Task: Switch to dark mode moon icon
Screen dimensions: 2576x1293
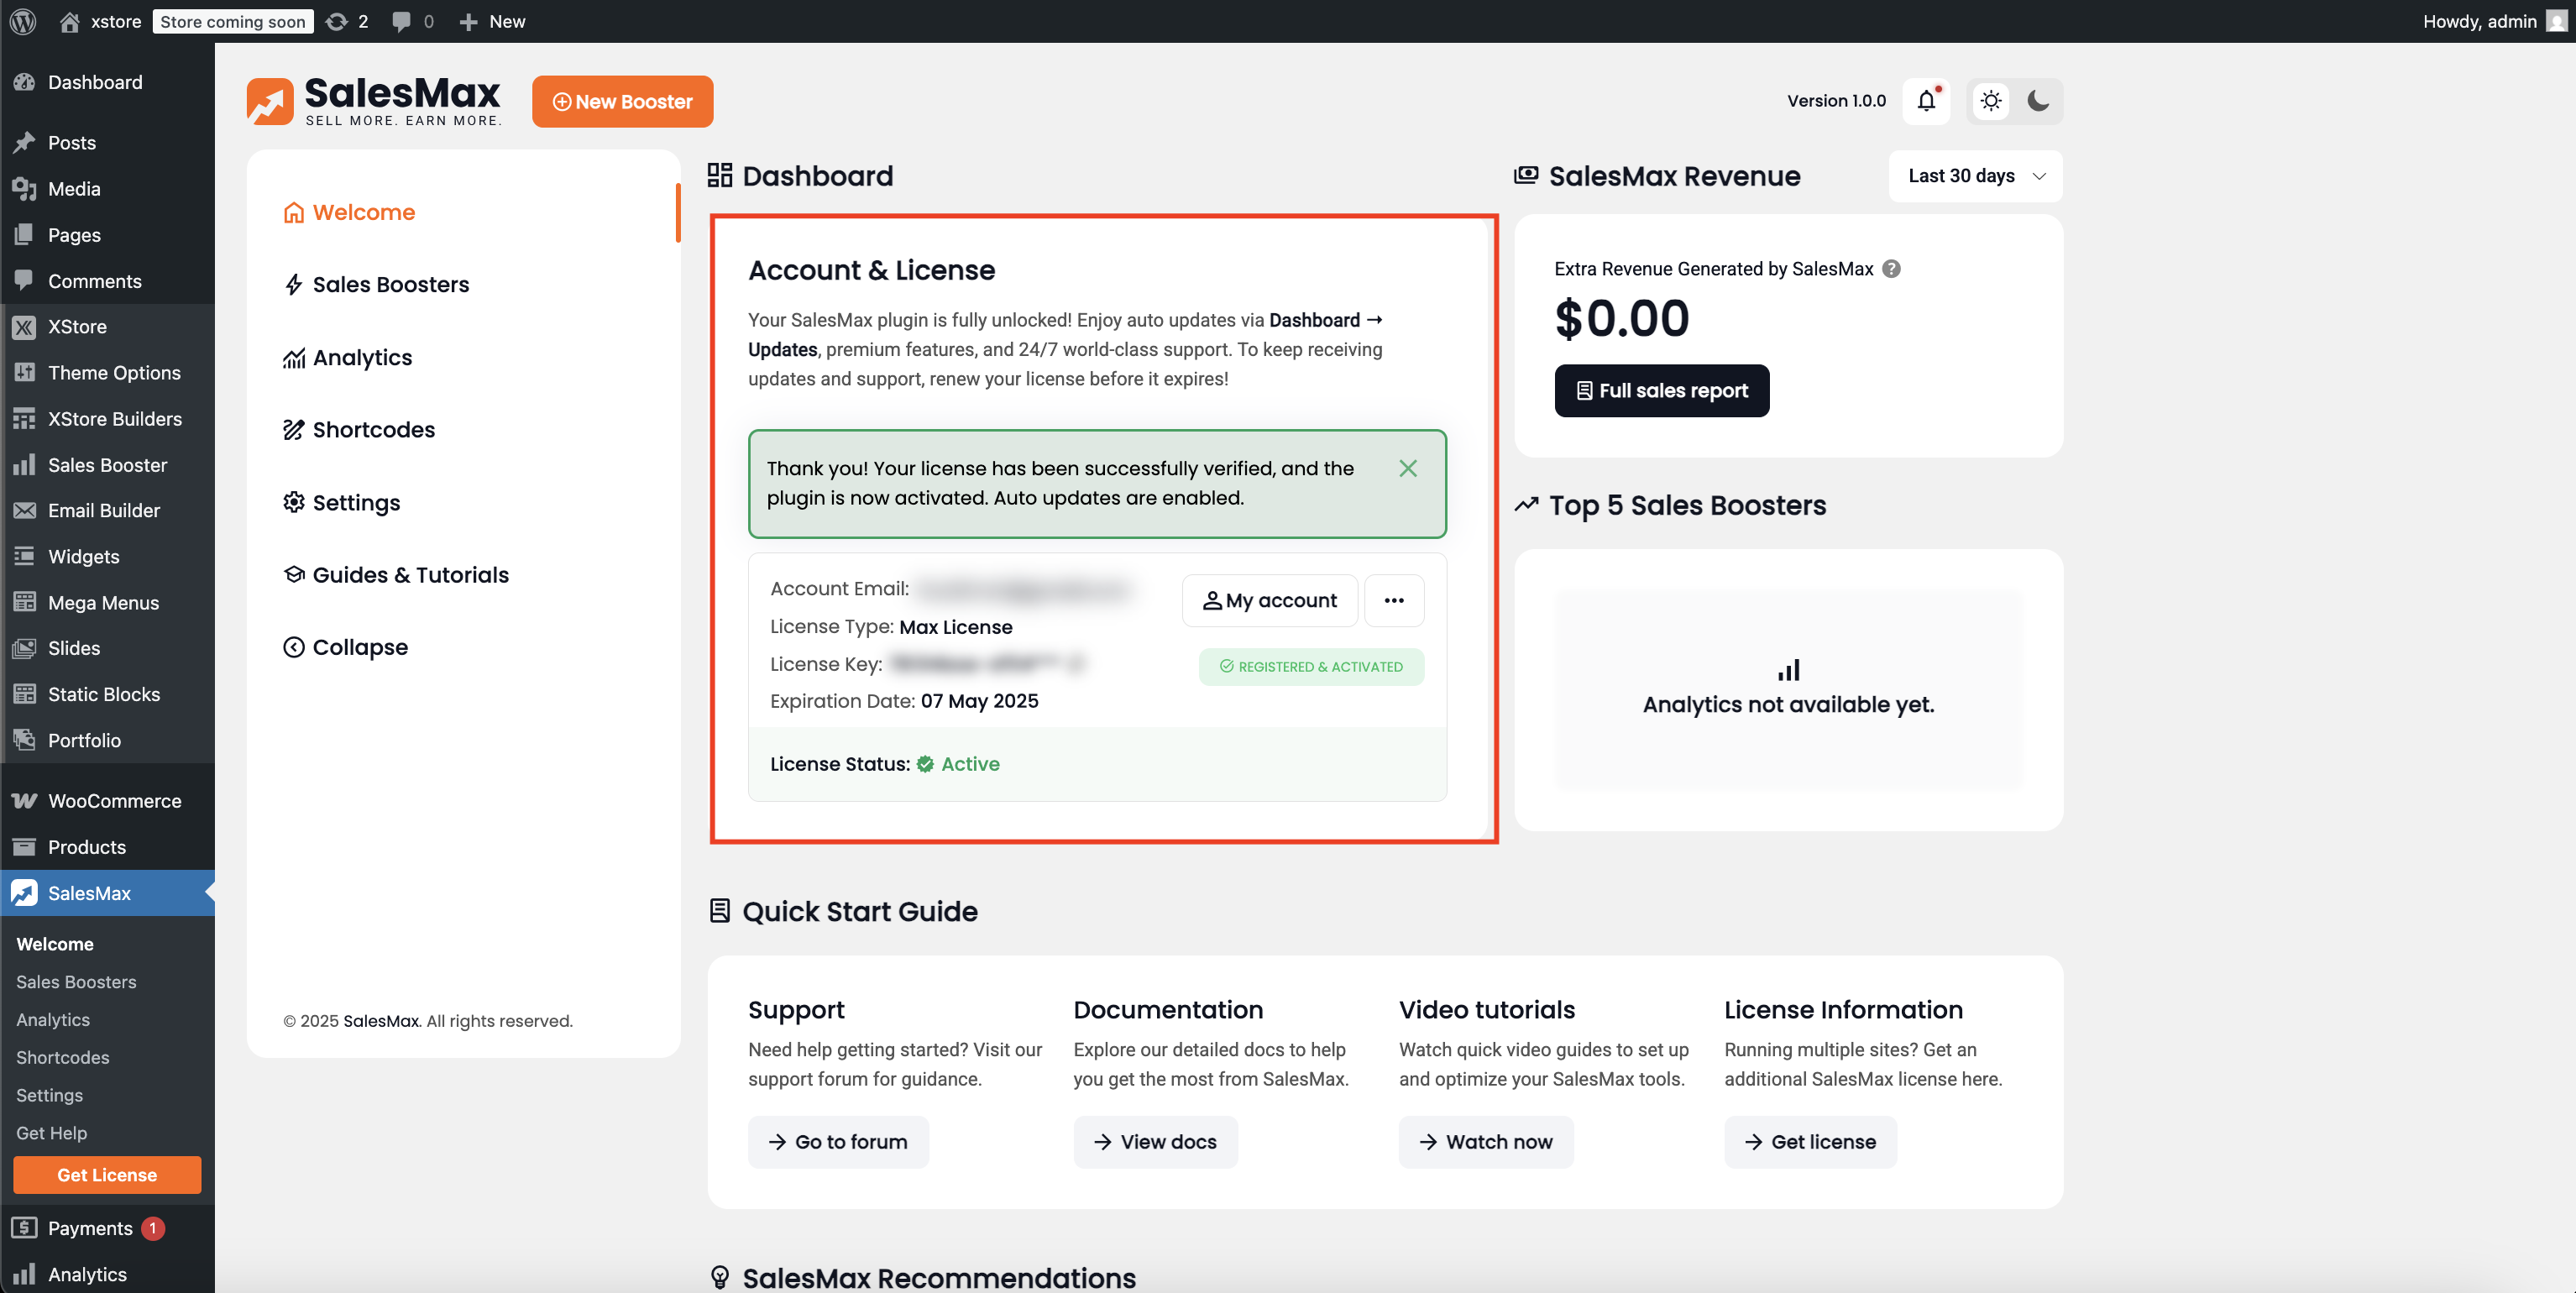Action: 2038,101
